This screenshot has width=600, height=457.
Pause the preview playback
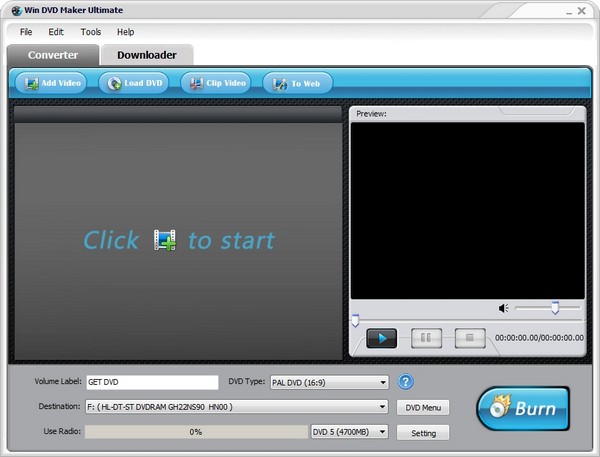(426, 338)
